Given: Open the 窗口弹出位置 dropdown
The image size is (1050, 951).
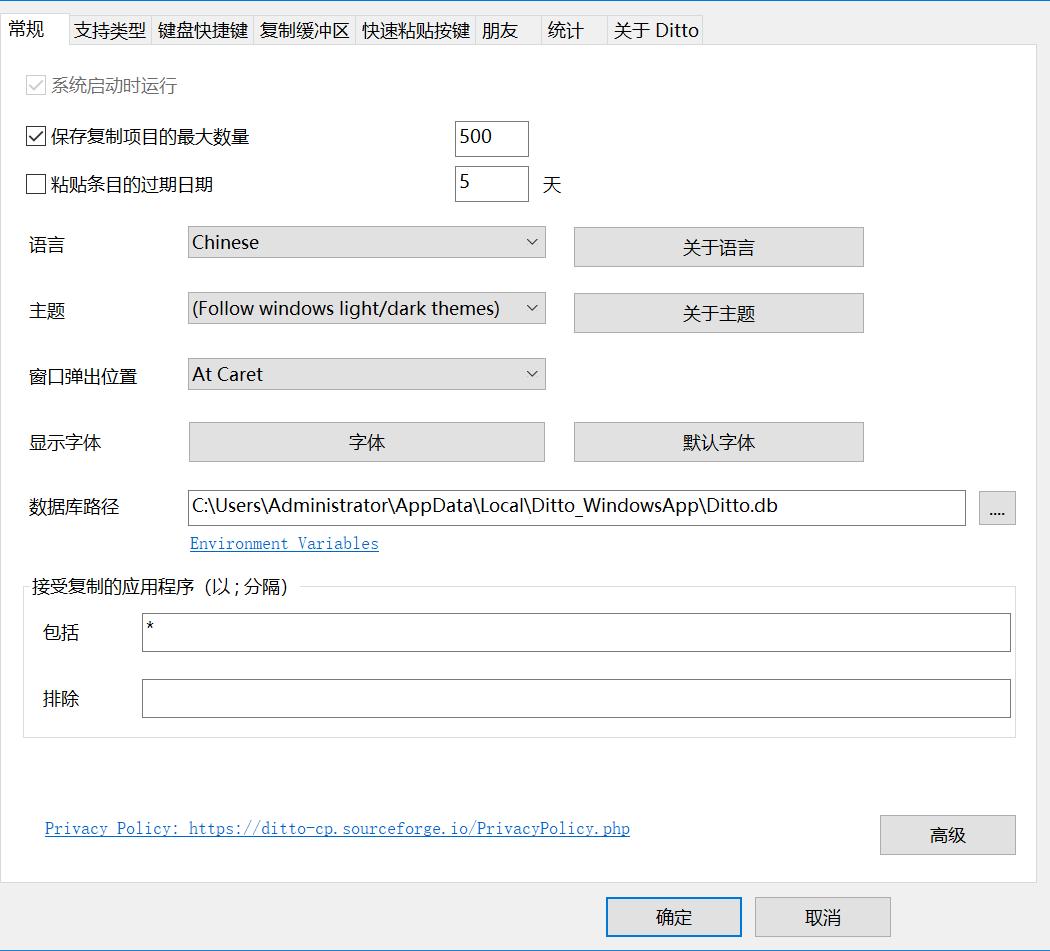Looking at the screenshot, I should [366, 373].
